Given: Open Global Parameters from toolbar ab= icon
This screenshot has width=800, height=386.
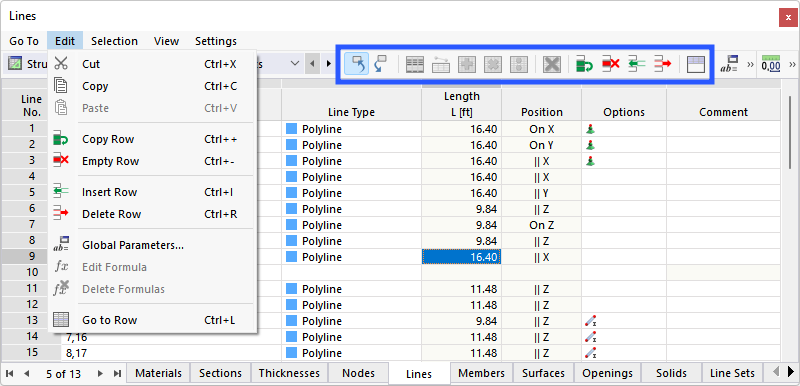Looking at the screenshot, I should point(731,64).
